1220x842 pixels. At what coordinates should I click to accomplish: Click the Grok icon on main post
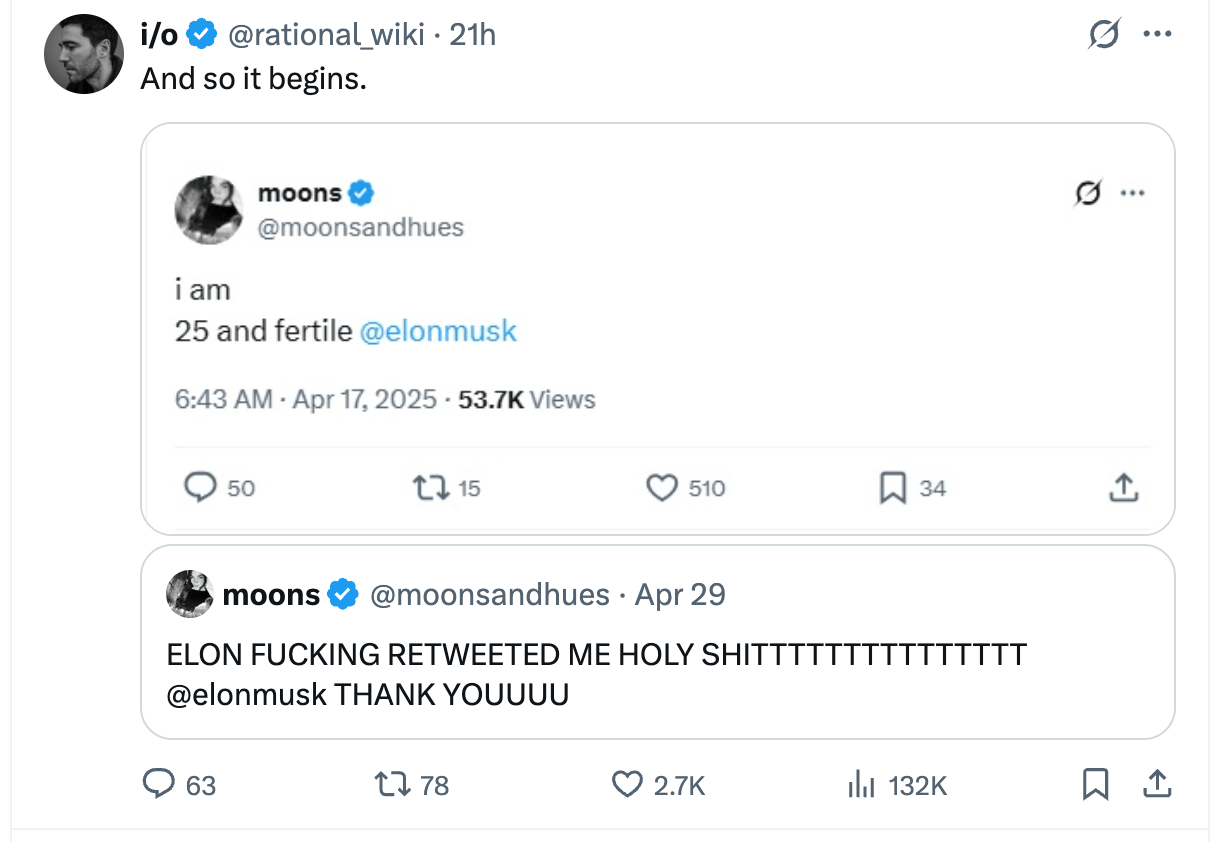pyautogui.click(x=1104, y=36)
